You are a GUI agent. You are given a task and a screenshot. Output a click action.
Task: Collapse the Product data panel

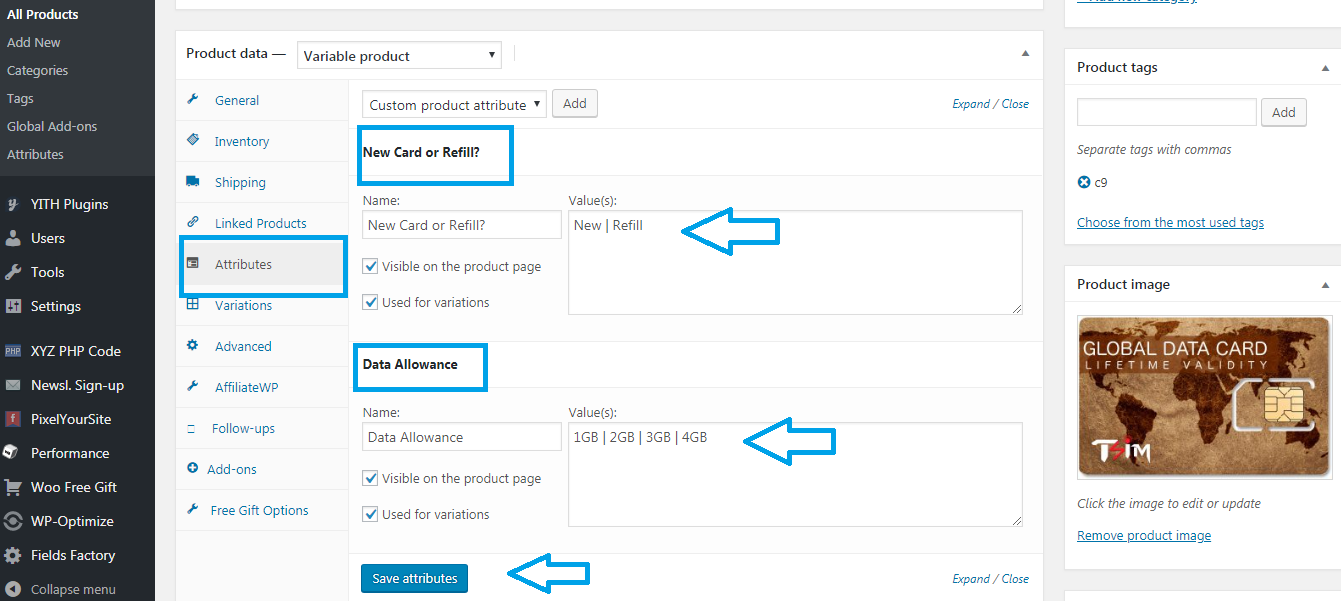1025,54
